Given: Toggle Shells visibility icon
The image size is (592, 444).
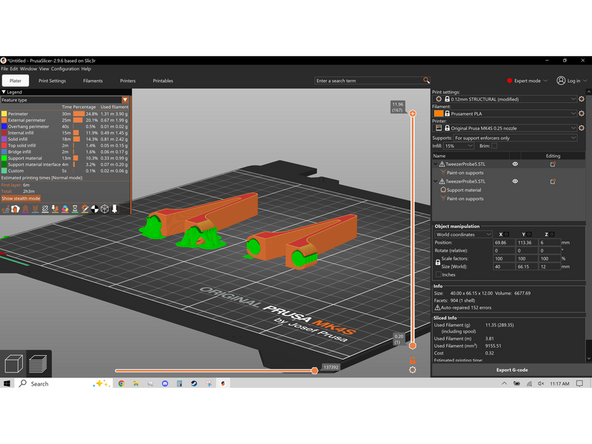Looking at the screenshot, I should coord(105,209).
